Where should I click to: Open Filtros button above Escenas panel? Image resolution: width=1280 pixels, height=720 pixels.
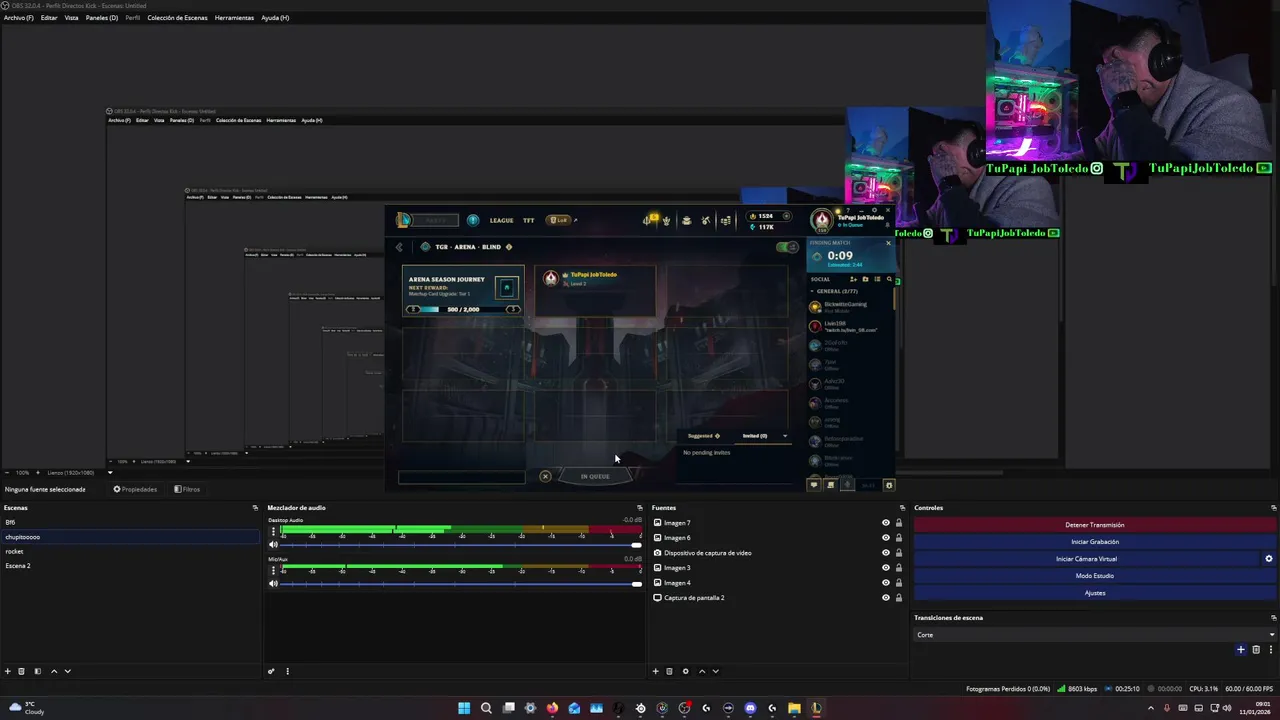(187, 489)
